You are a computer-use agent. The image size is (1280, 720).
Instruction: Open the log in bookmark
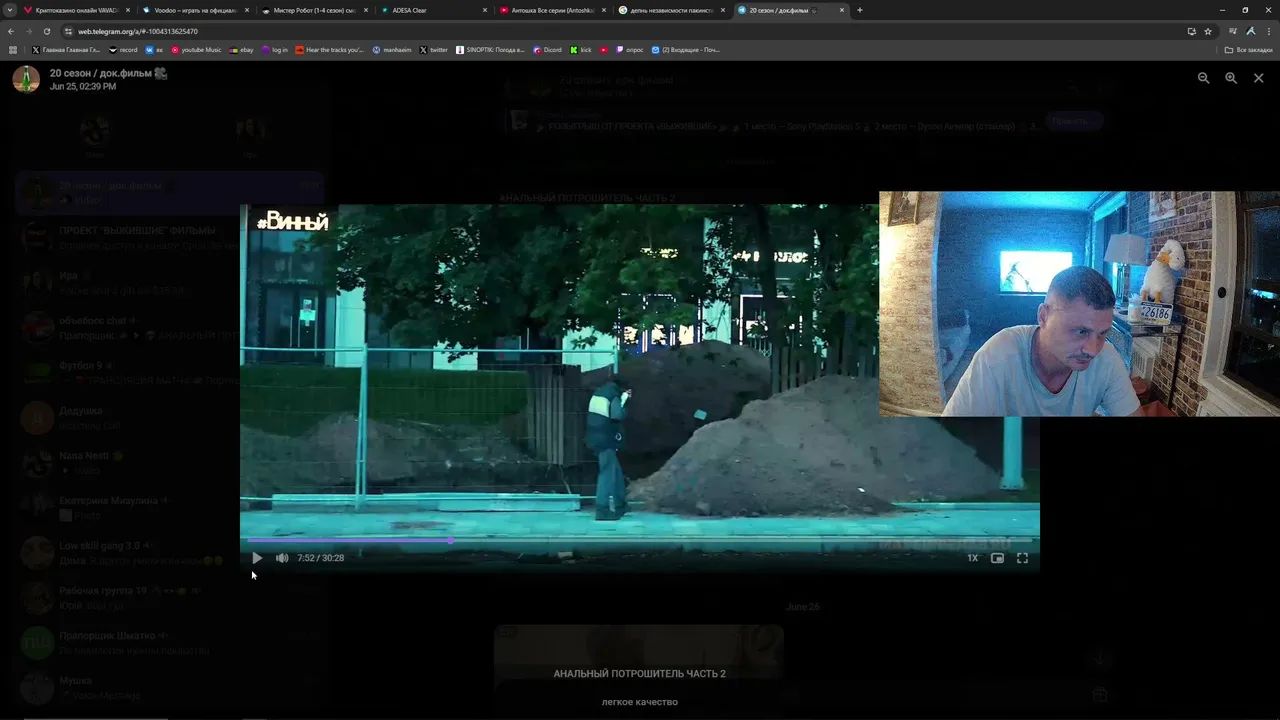(x=275, y=50)
